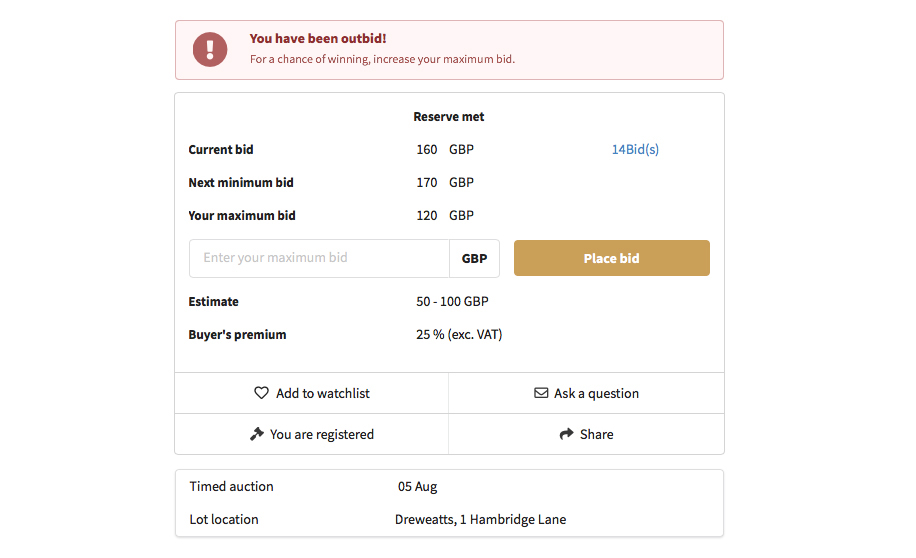916x558 pixels.
Task: Click the Share label text
Action: pyautogui.click(x=596, y=434)
